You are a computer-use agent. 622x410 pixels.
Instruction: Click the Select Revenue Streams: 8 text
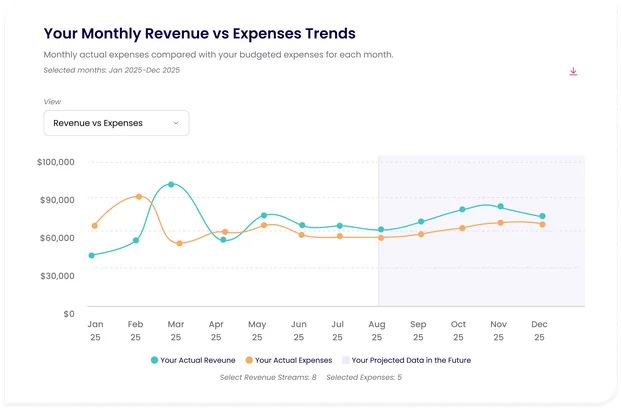(x=268, y=377)
